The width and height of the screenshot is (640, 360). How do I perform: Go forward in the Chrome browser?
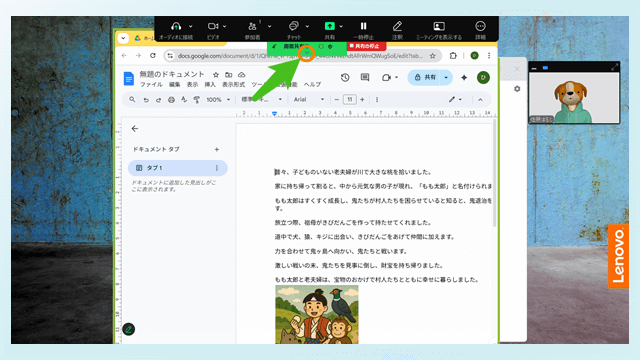138,56
